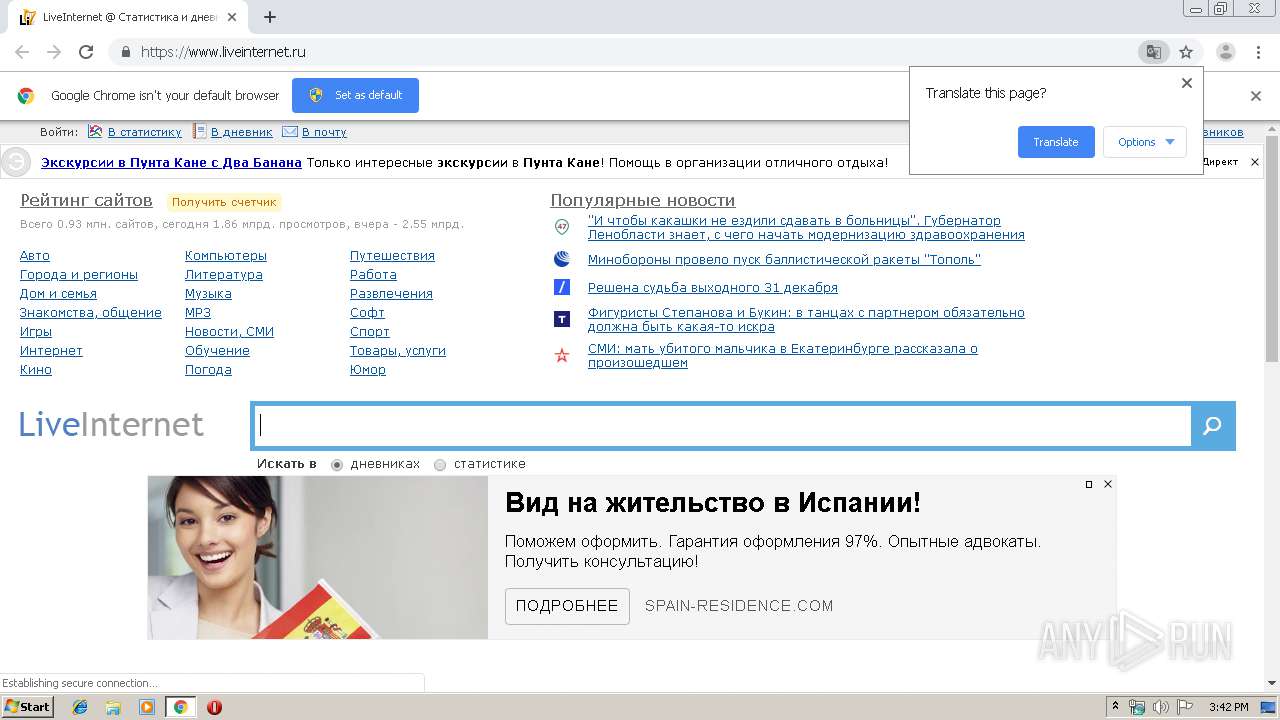1280x720 pixels.
Task: Open the Chrome profile avatar icon
Action: coord(1225,52)
